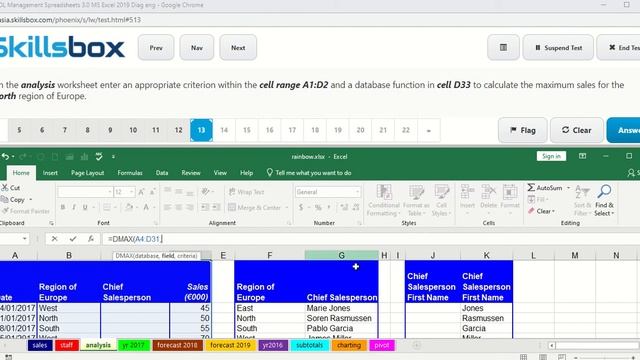Screen dimensions: 640x360
Task: Click the Prev question button
Action: (x=156, y=48)
